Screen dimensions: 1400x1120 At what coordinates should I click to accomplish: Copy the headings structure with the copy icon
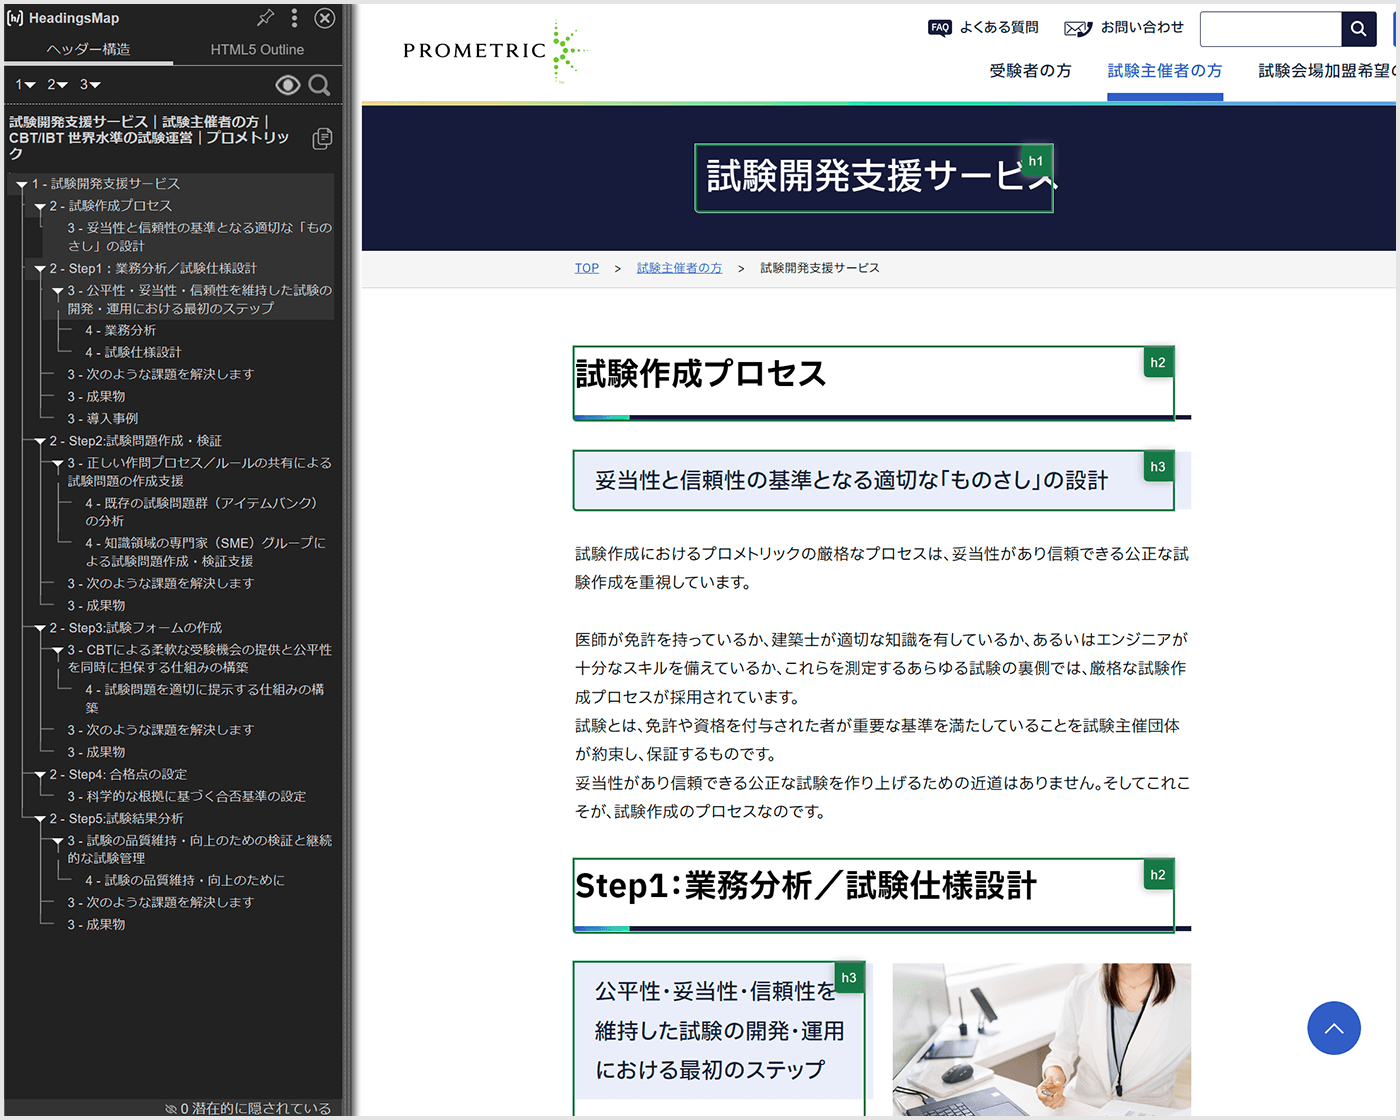pos(322,138)
